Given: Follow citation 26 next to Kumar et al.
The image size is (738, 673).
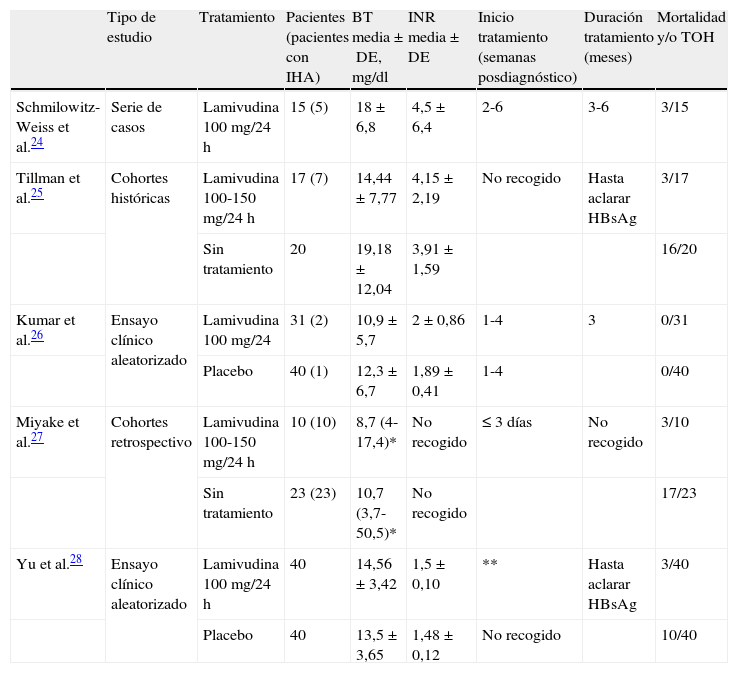Looking at the screenshot, I should [x=36, y=337].
